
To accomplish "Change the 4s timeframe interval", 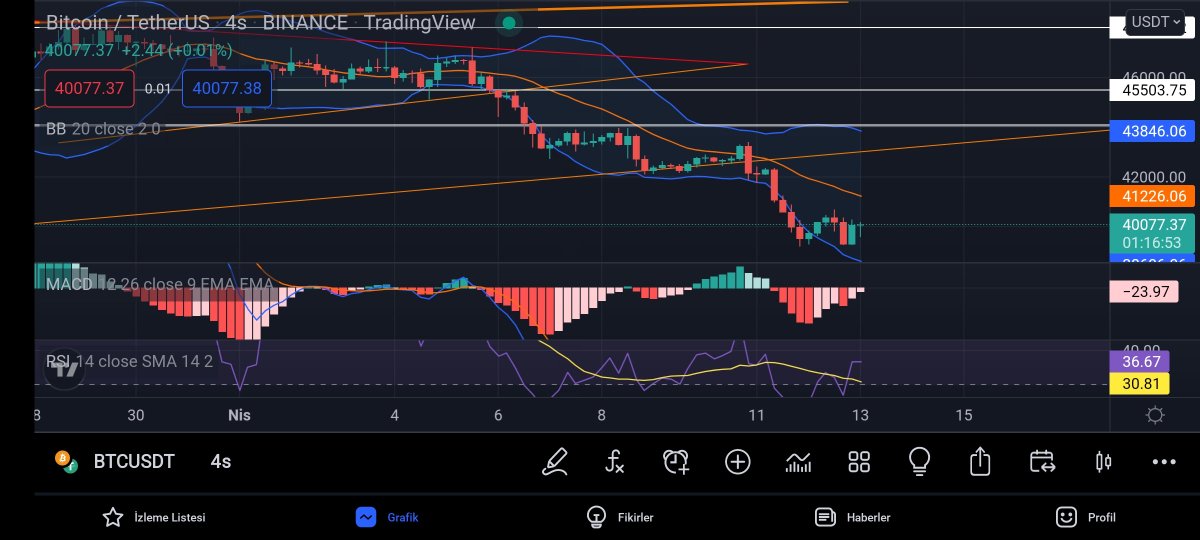I will [221, 461].
